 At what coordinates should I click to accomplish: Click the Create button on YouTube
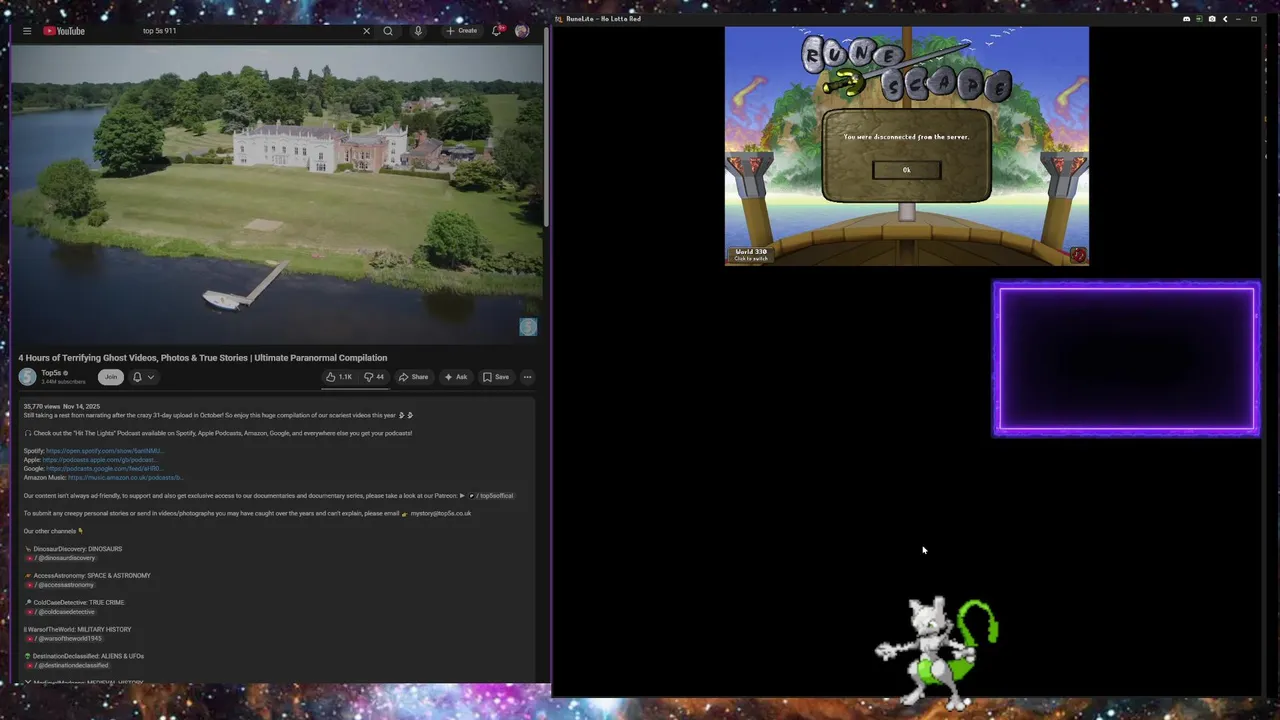point(462,31)
